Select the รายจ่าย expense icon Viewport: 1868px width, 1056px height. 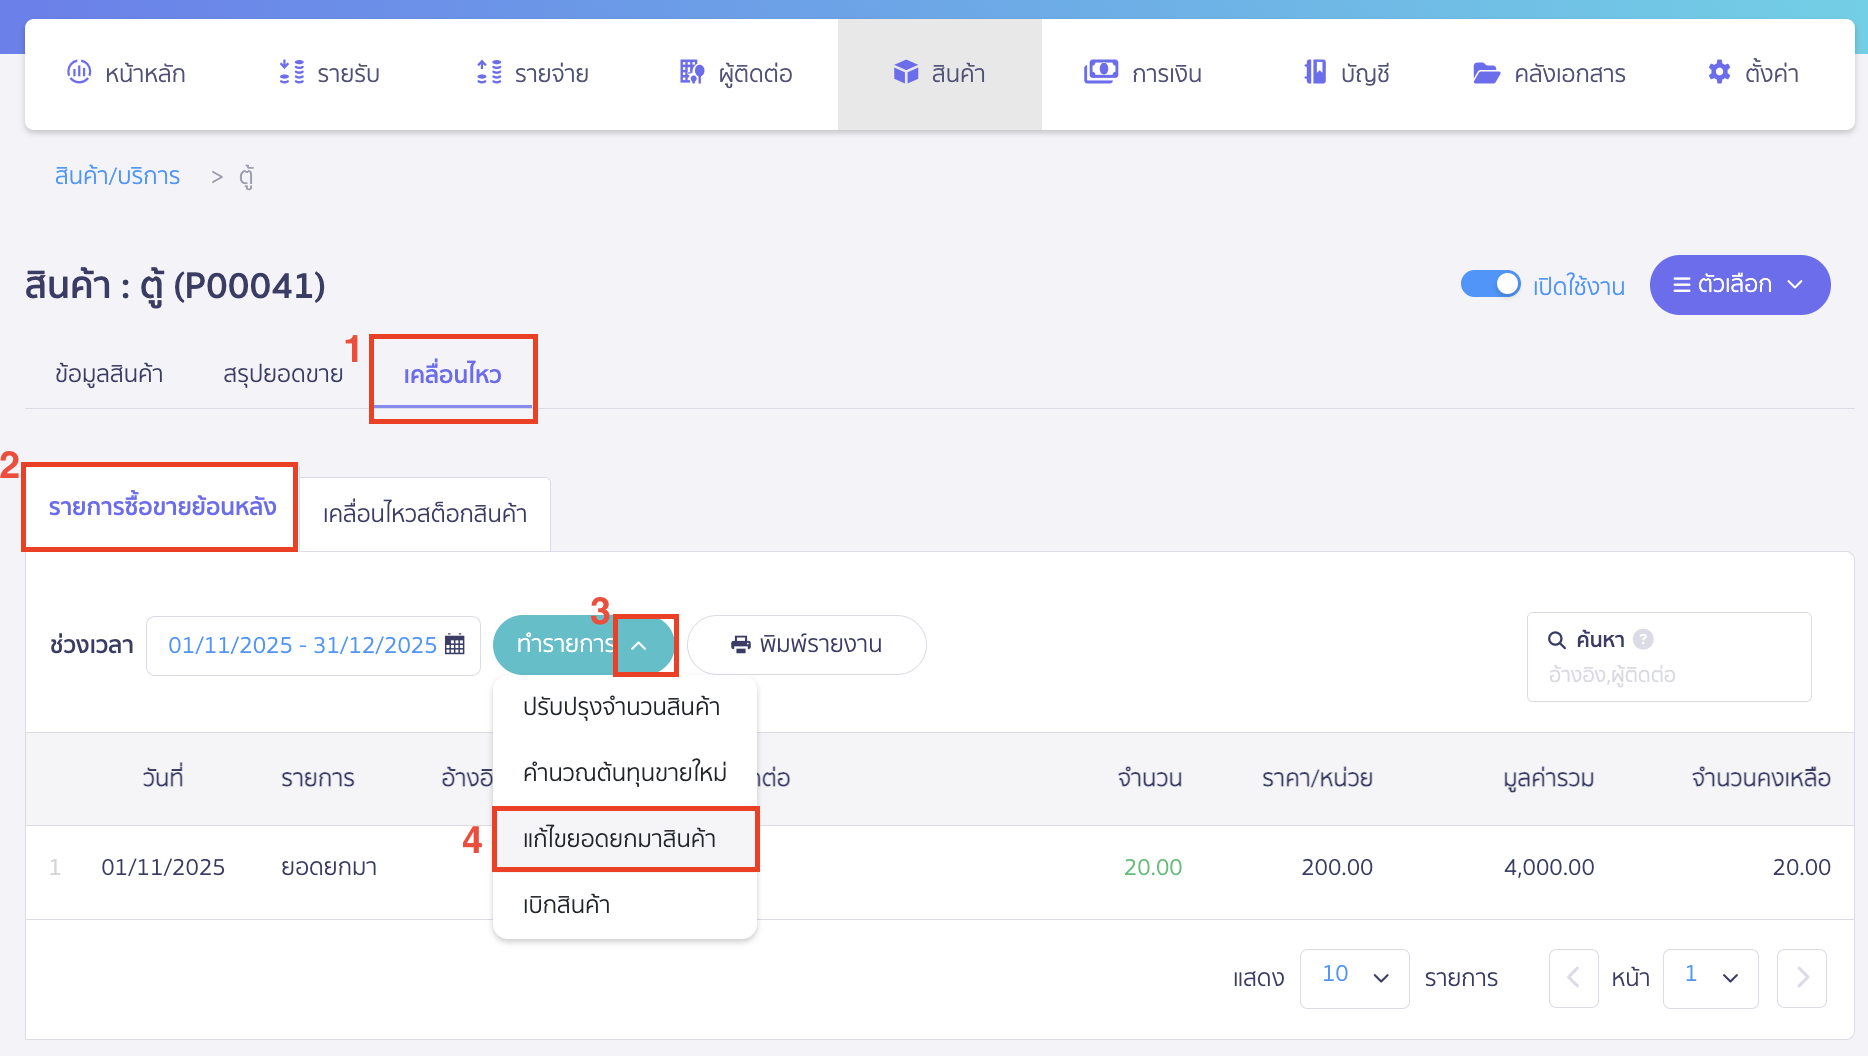click(488, 72)
